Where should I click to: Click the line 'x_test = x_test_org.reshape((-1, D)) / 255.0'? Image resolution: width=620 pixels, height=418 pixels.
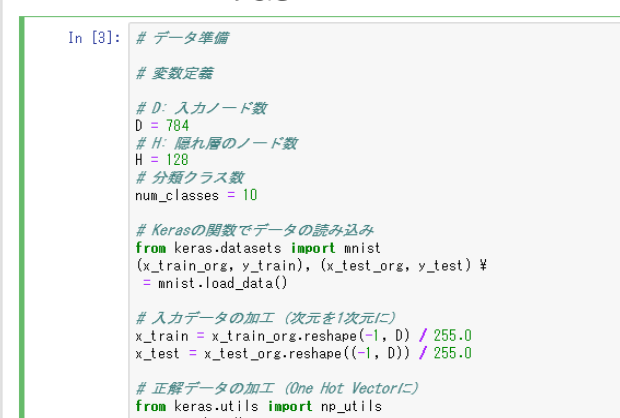click(x=303, y=353)
